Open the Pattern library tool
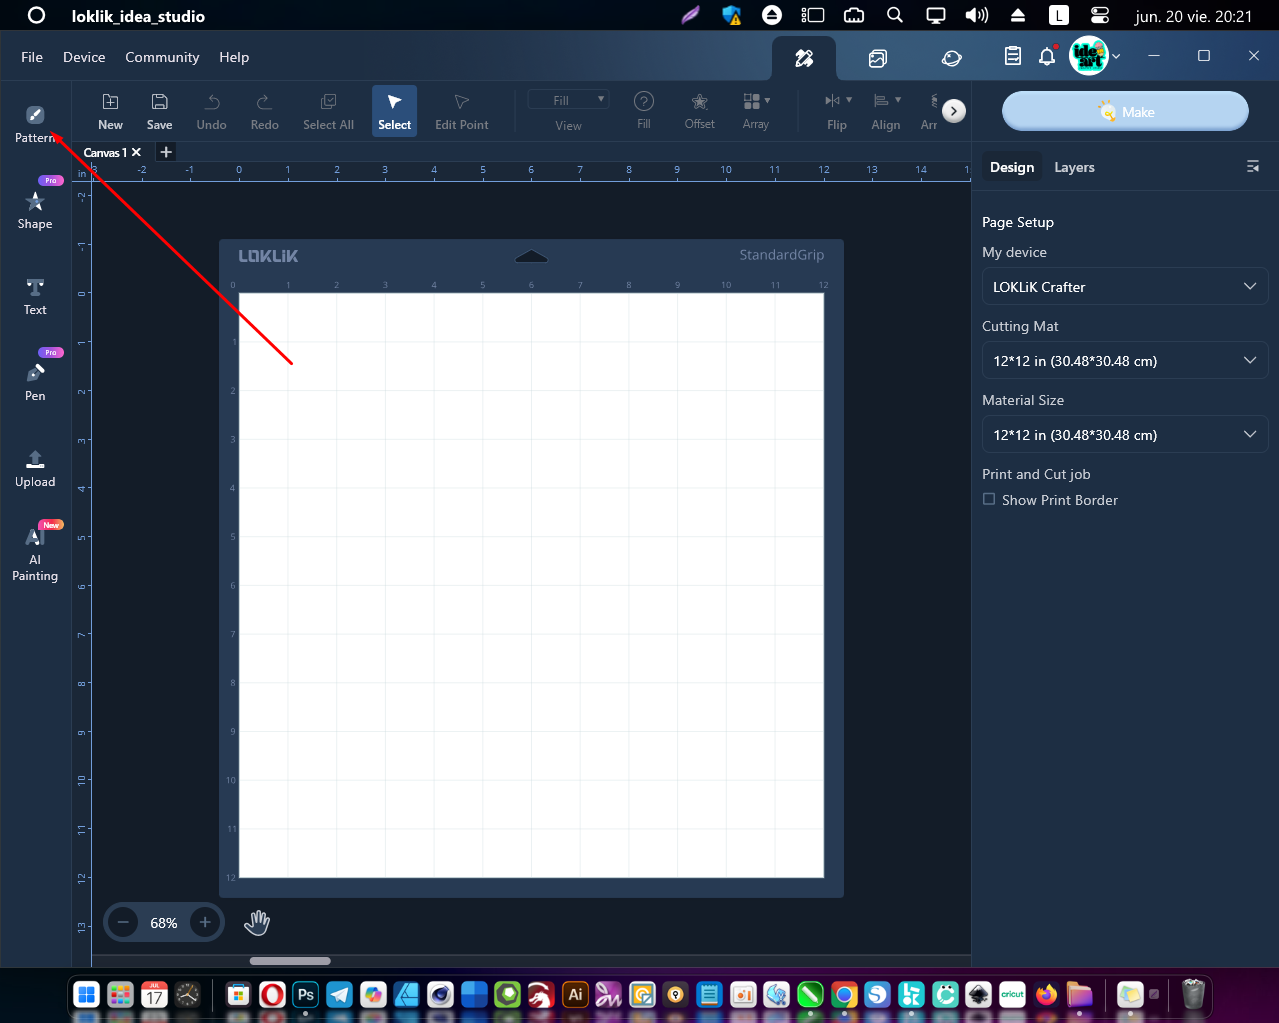 (x=35, y=124)
